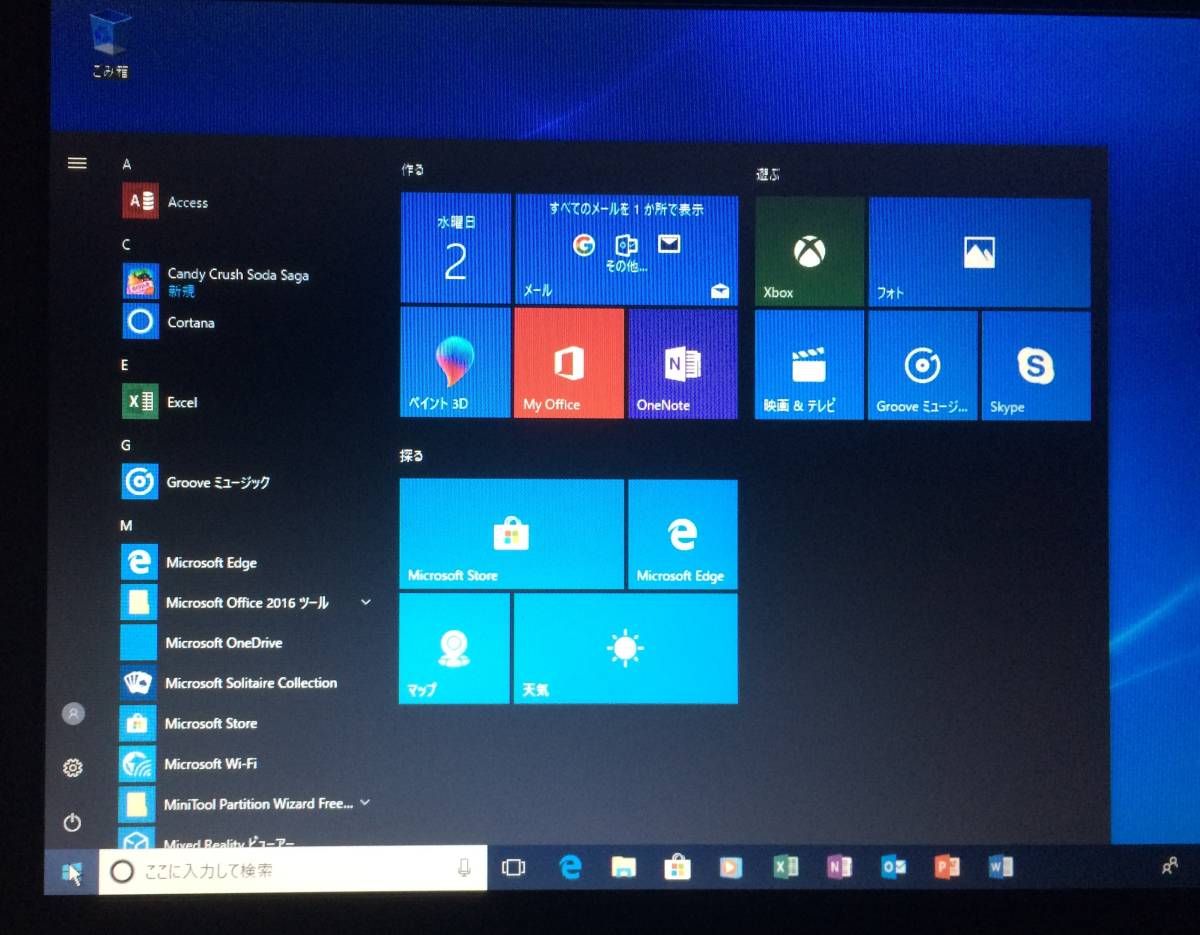Viewport: 1200px width, 935px height.
Task: Jump via letter G header
Action: [126, 445]
